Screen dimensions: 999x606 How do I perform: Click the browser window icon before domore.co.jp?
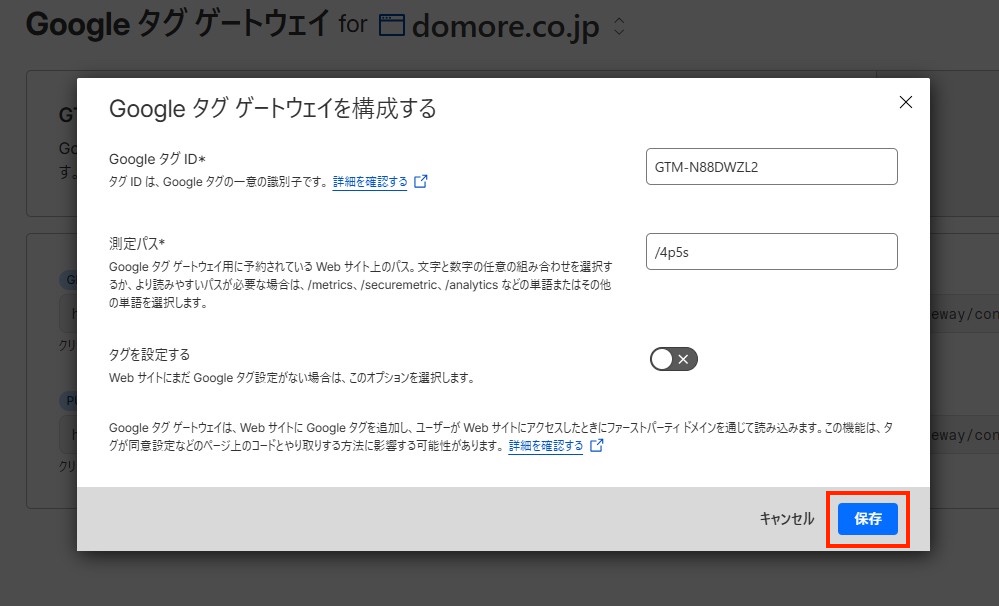click(391, 25)
